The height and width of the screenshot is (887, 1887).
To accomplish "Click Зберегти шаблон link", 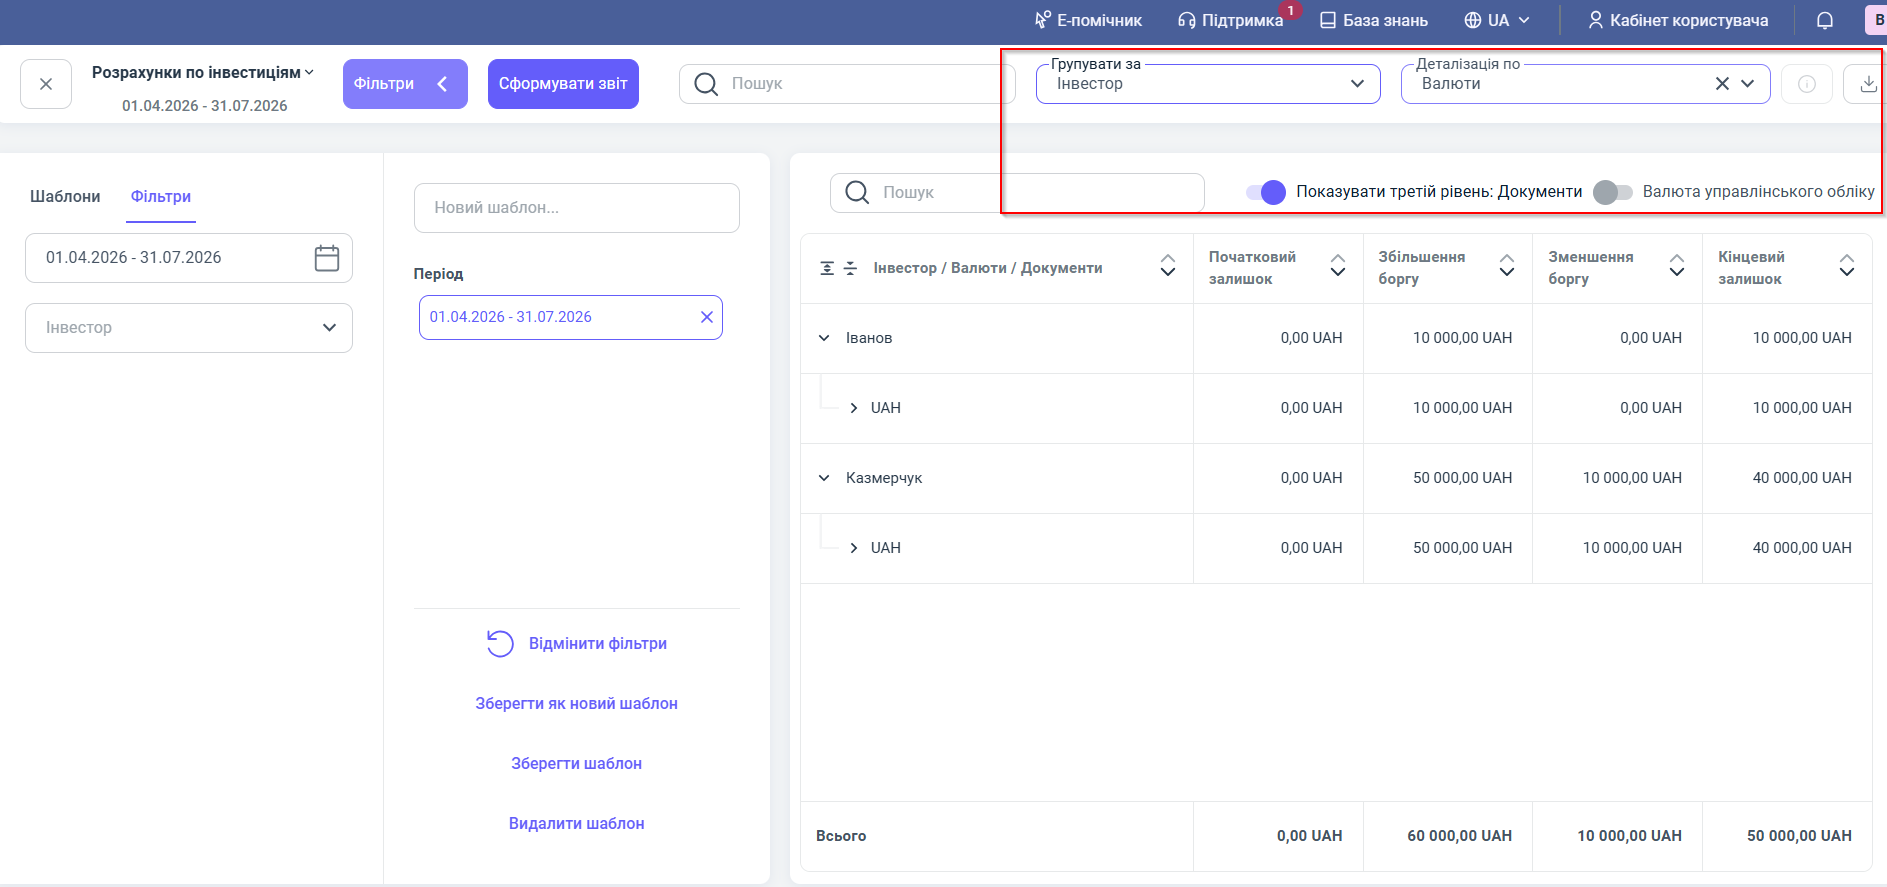I will click(x=577, y=763).
